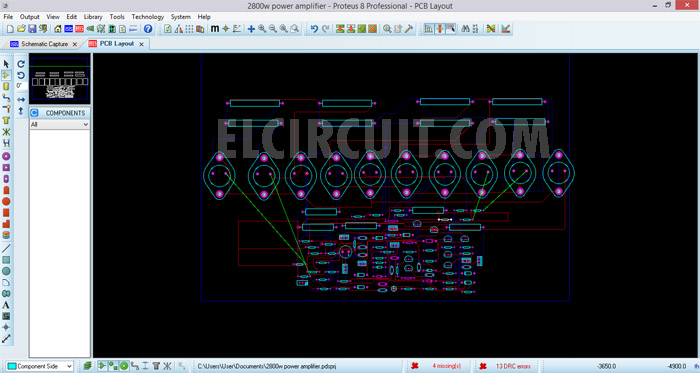This screenshot has height=373, width=700.
Task: Click the Zoom In magnifier icon
Action: (262, 29)
